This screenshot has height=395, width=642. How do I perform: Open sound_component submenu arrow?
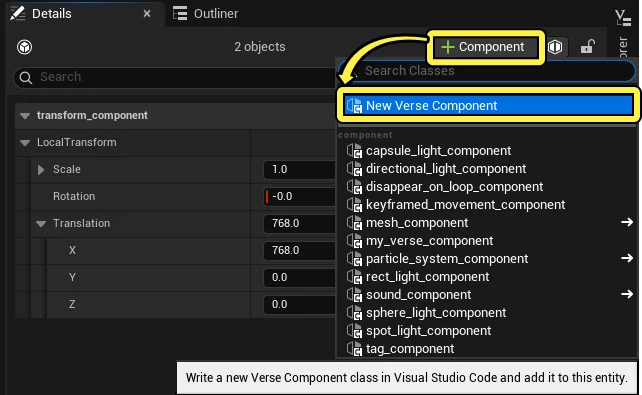(x=627, y=294)
